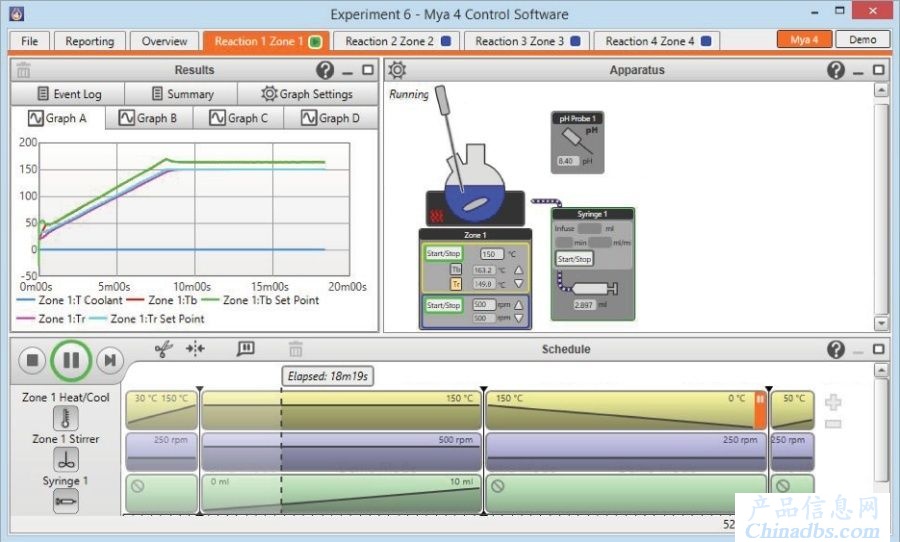Open the File menu
Viewport: 900px width, 542px height.
[29, 41]
